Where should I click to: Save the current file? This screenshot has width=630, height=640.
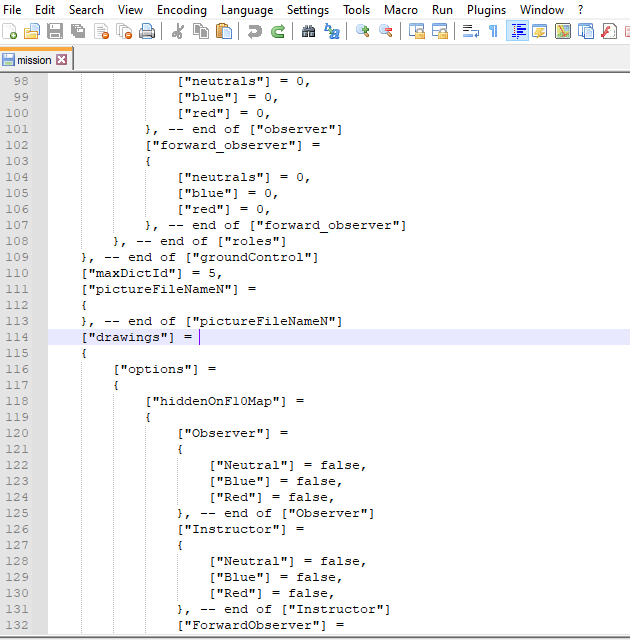point(55,31)
